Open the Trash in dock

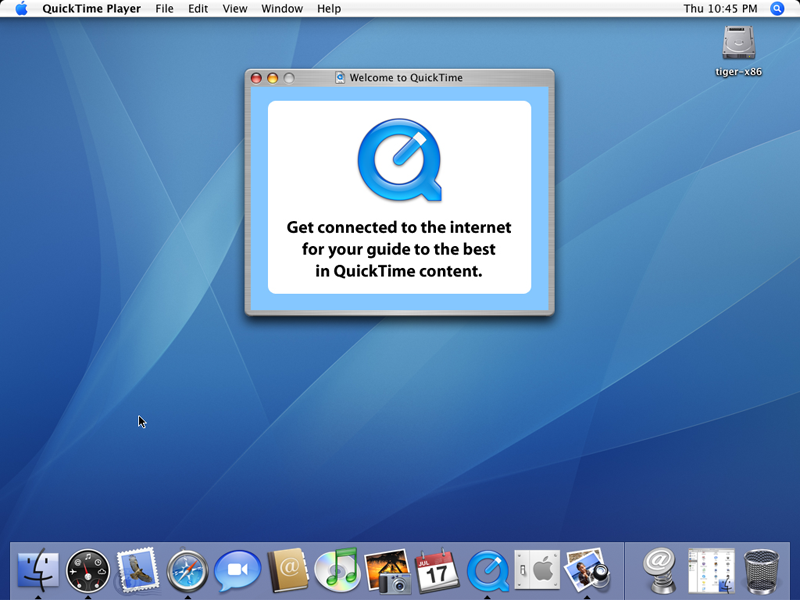[762, 570]
